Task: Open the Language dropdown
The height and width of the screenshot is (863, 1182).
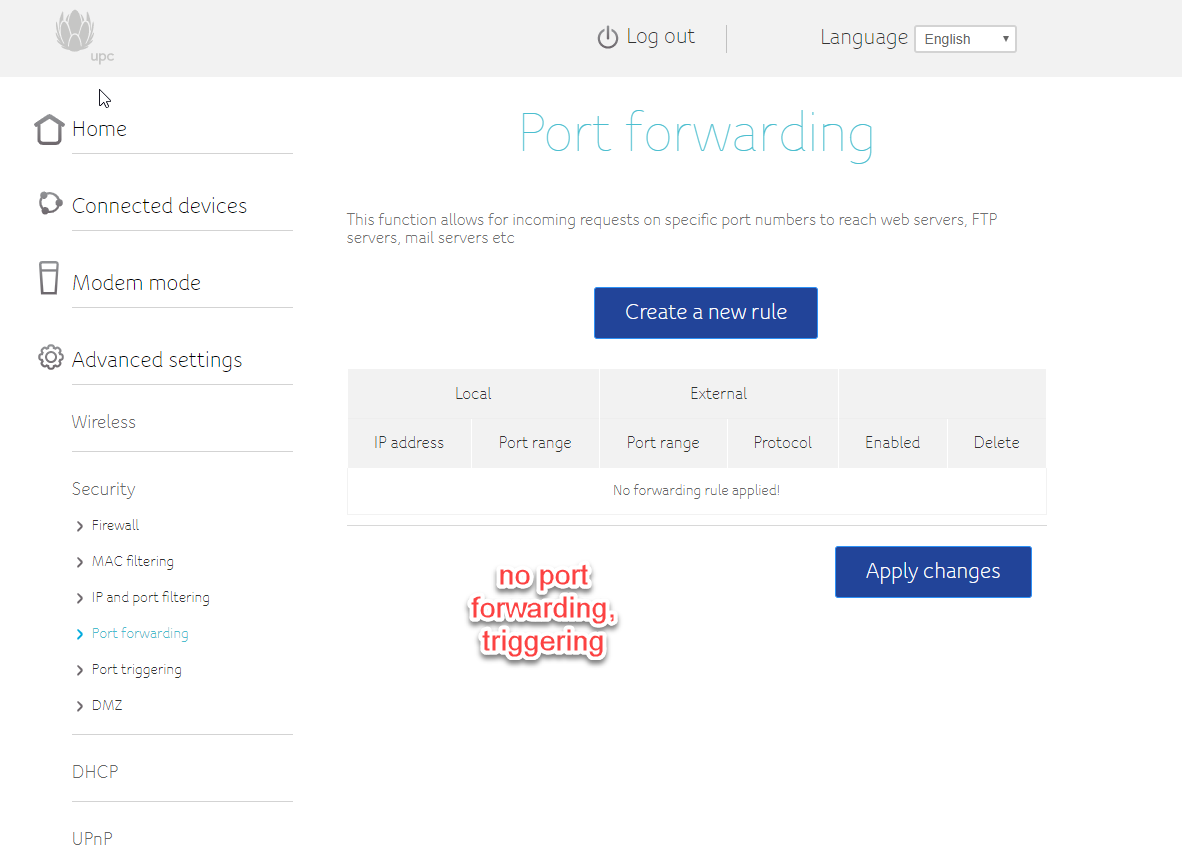Action: pos(965,39)
